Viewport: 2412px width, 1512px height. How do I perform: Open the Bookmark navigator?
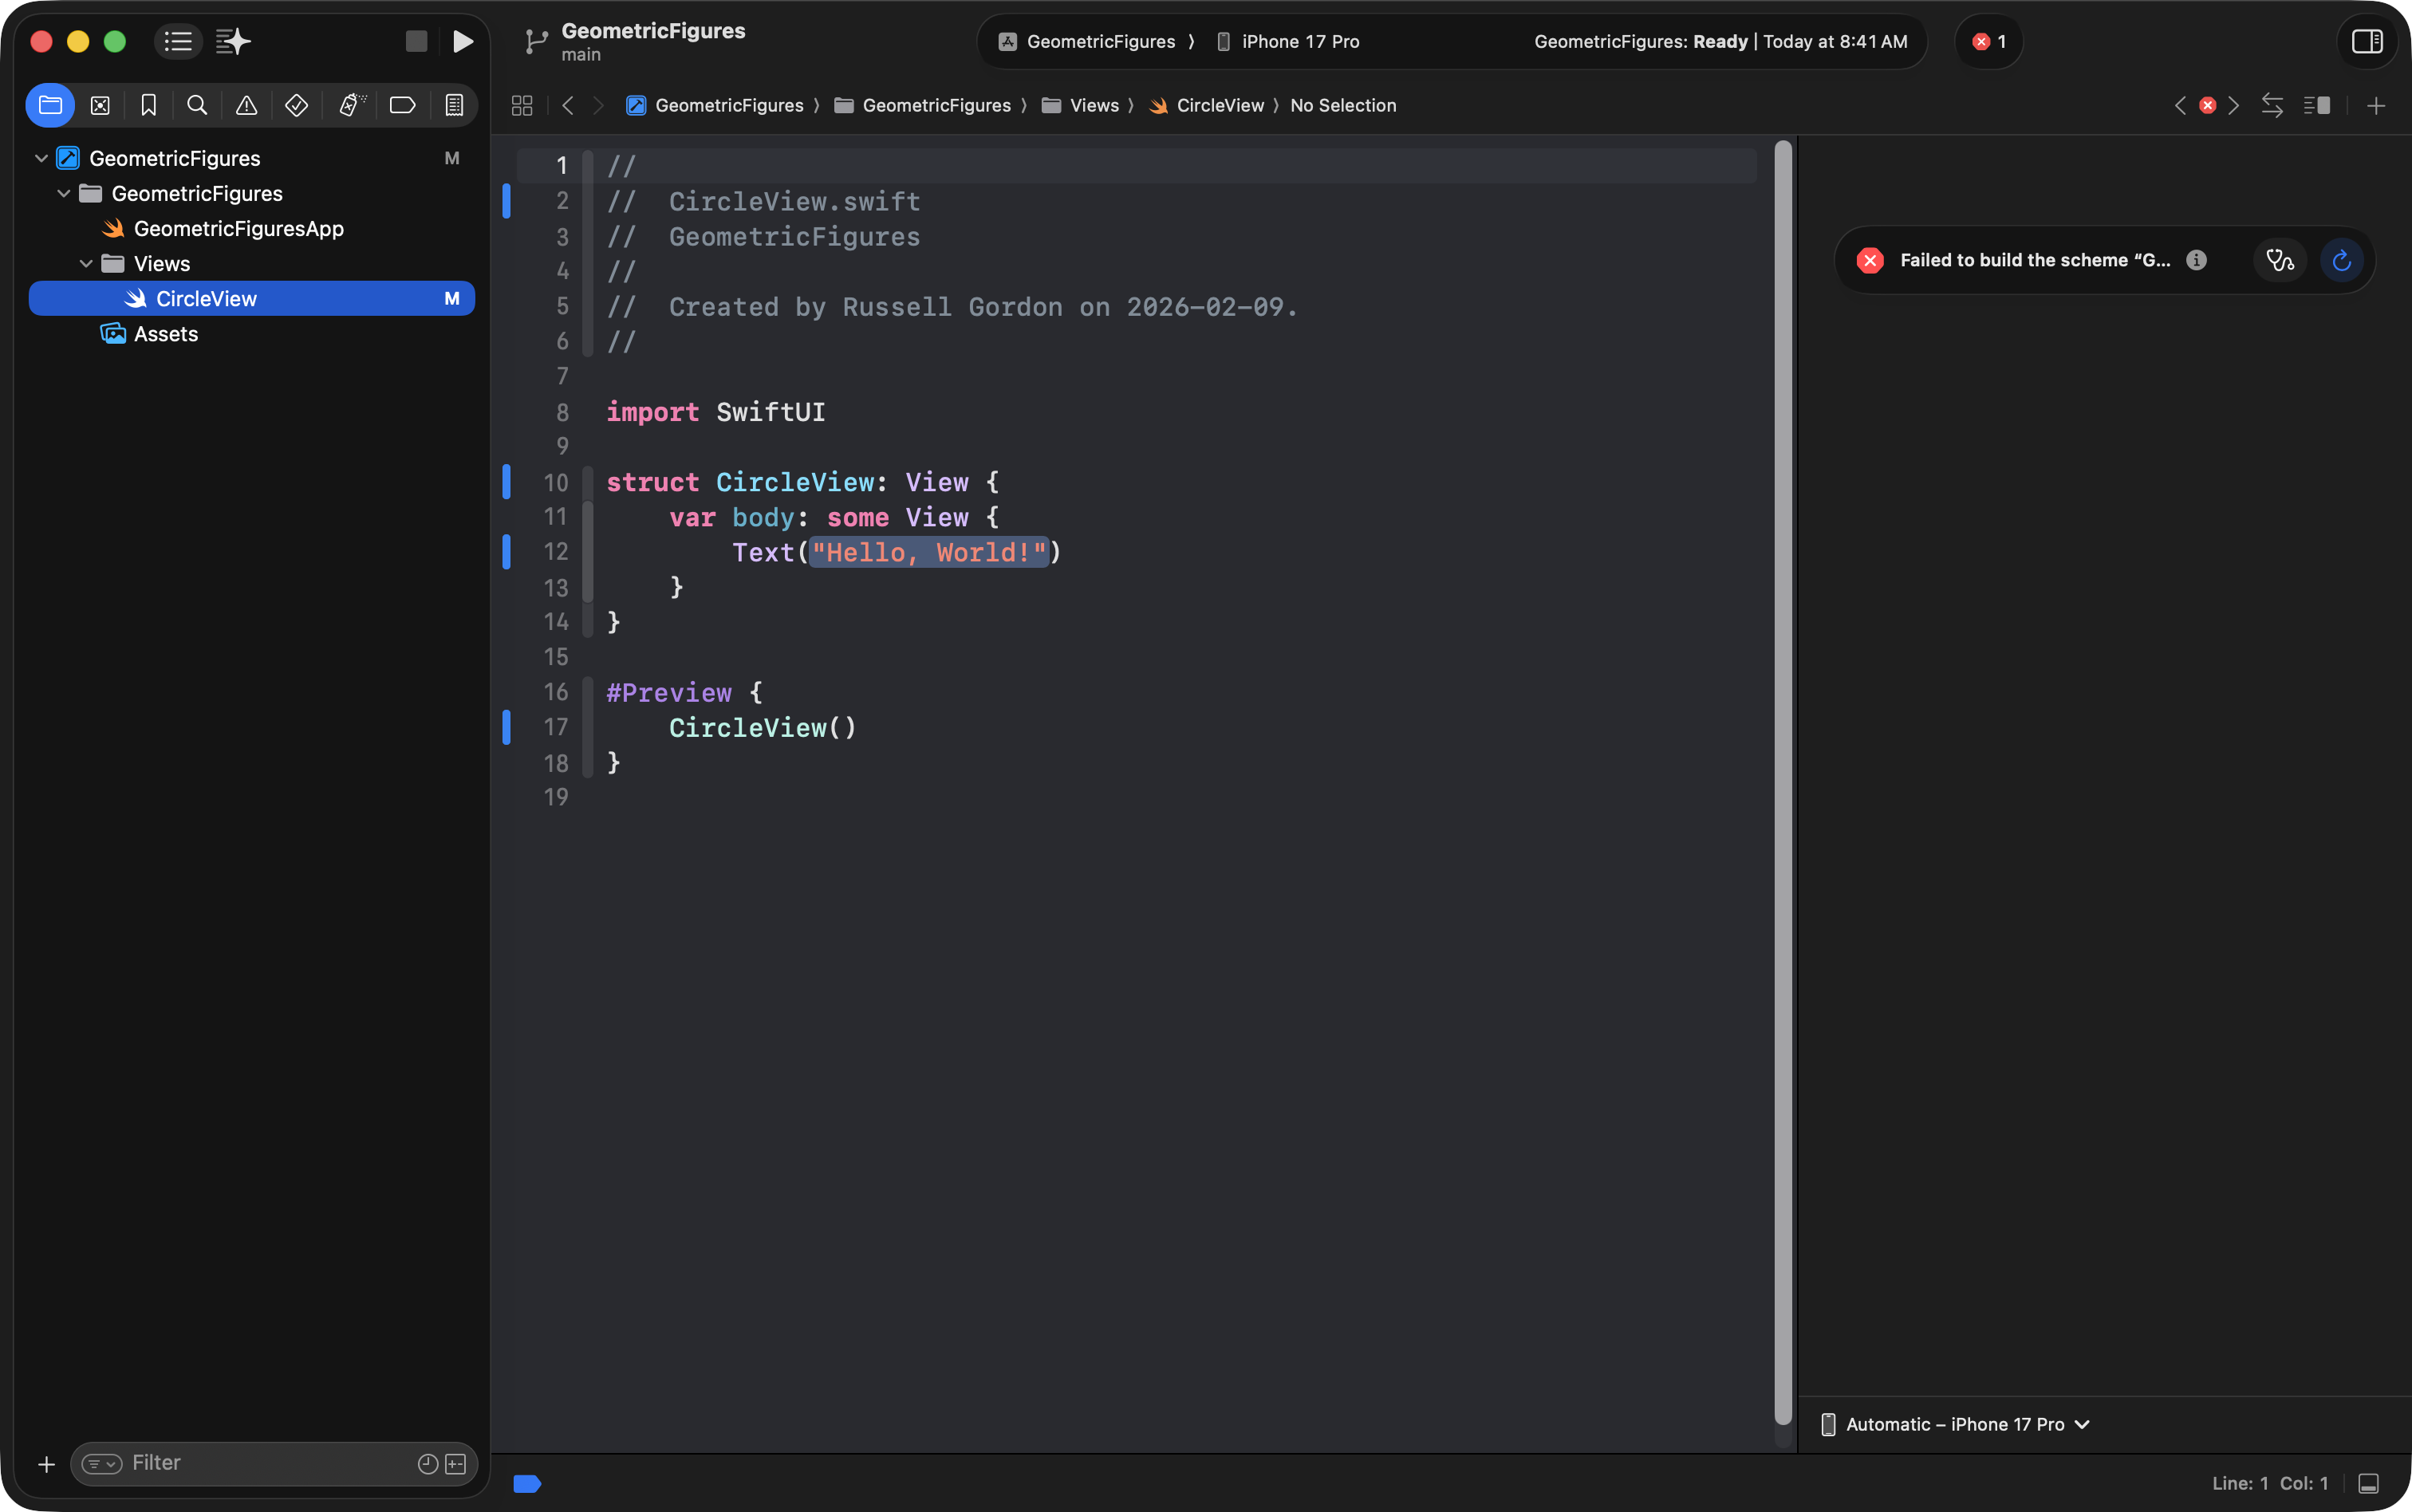tap(148, 105)
